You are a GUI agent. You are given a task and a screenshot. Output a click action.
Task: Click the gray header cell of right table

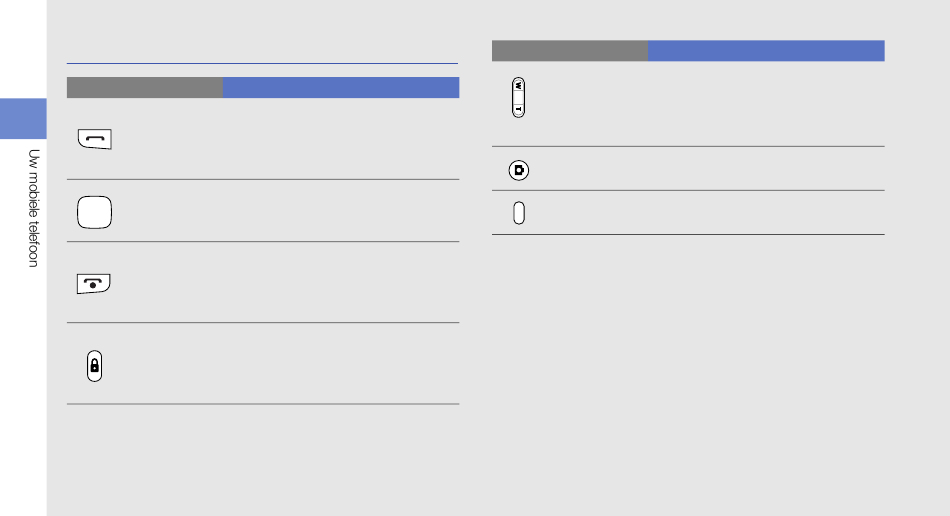pyautogui.click(x=570, y=51)
